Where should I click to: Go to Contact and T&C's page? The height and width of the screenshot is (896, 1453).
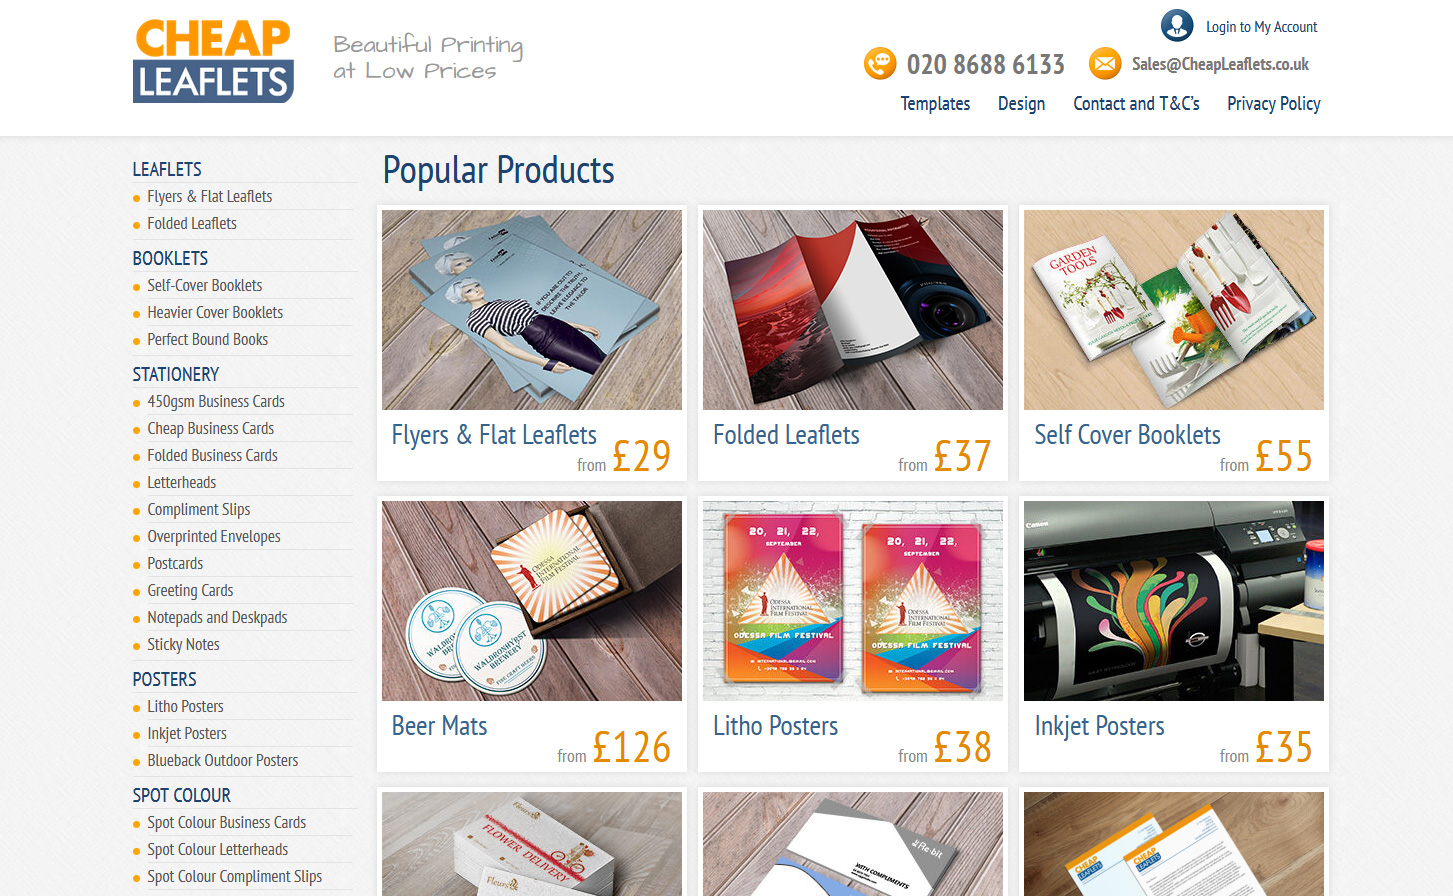click(1136, 103)
